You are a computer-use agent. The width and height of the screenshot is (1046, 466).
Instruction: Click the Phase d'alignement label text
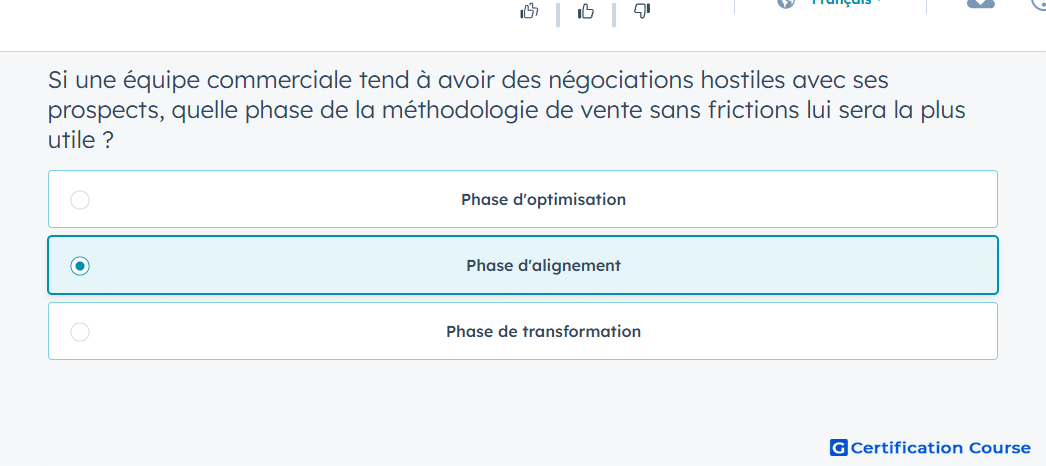(x=544, y=265)
